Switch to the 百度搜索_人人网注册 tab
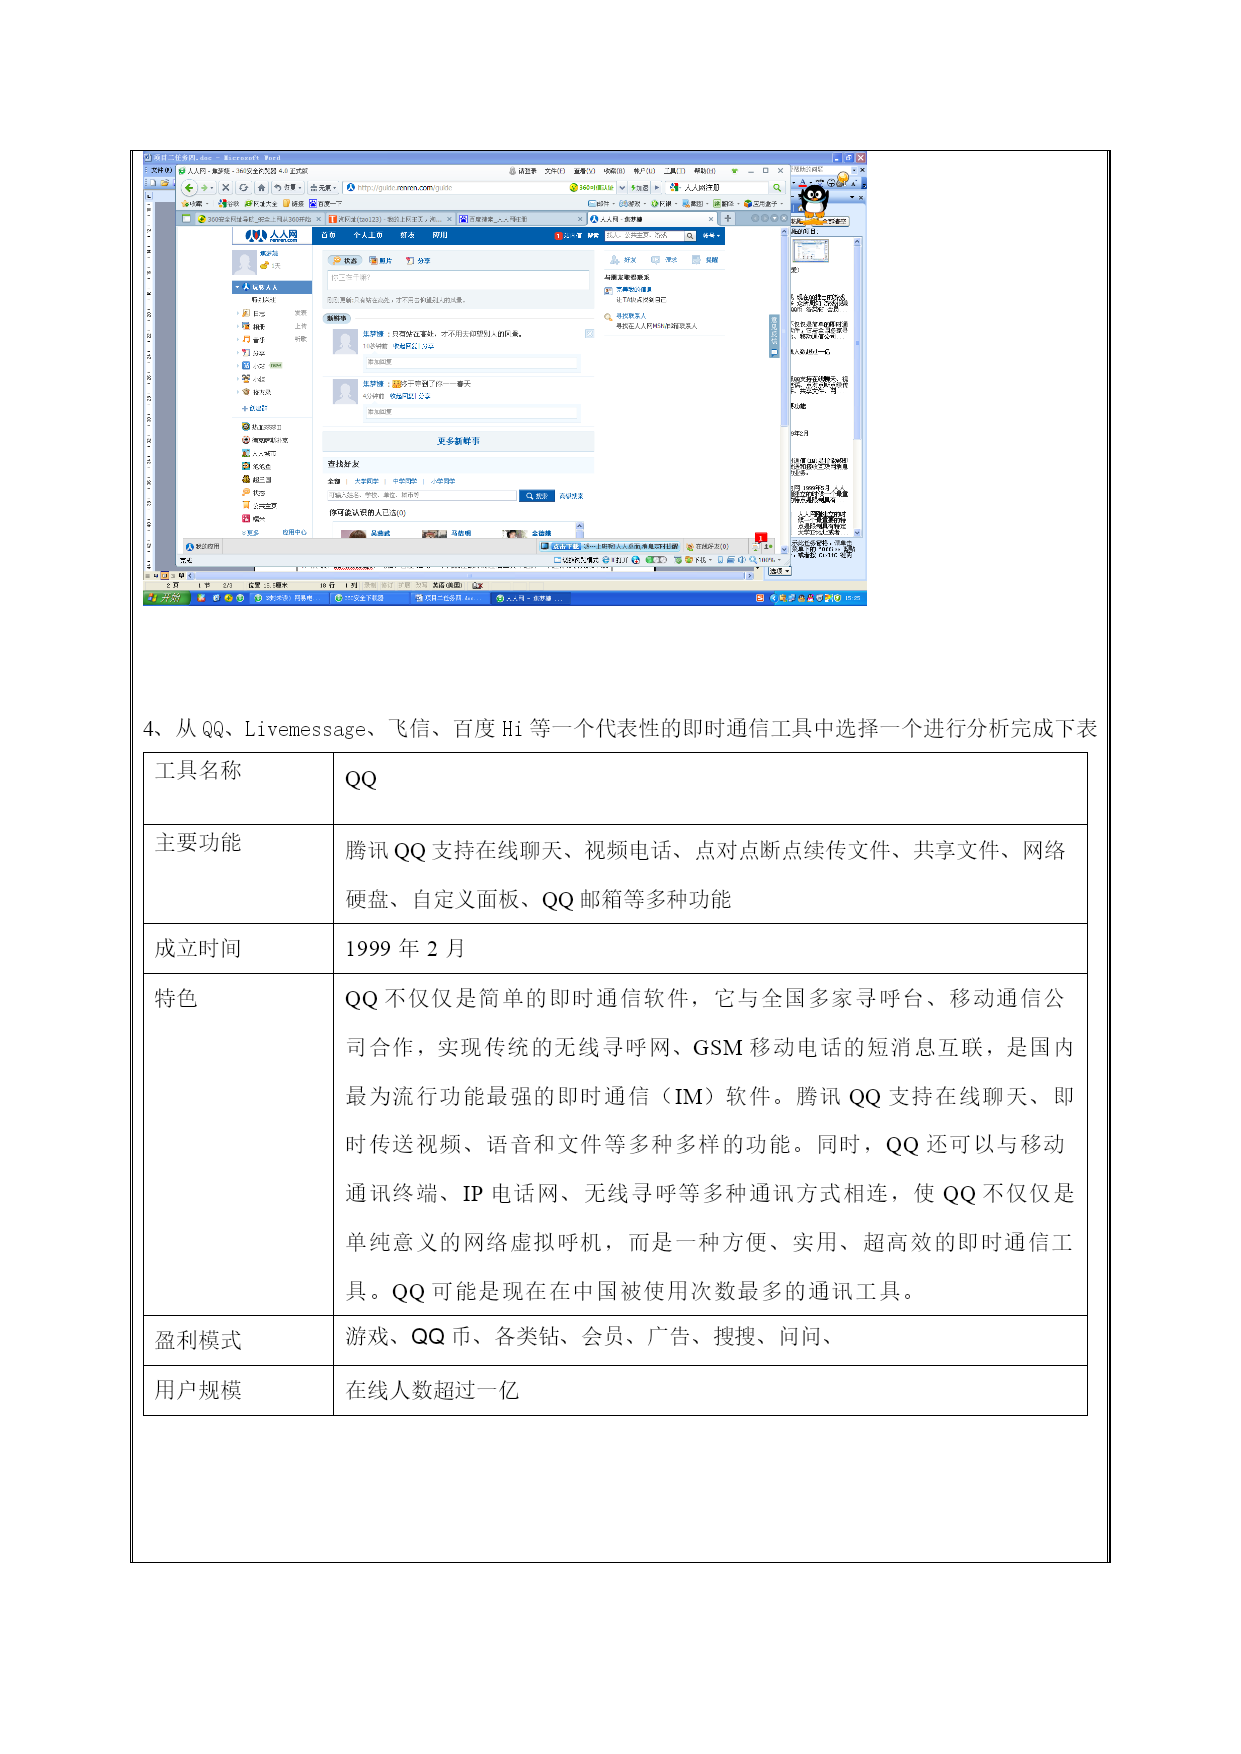The width and height of the screenshot is (1241, 1754). point(521,219)
